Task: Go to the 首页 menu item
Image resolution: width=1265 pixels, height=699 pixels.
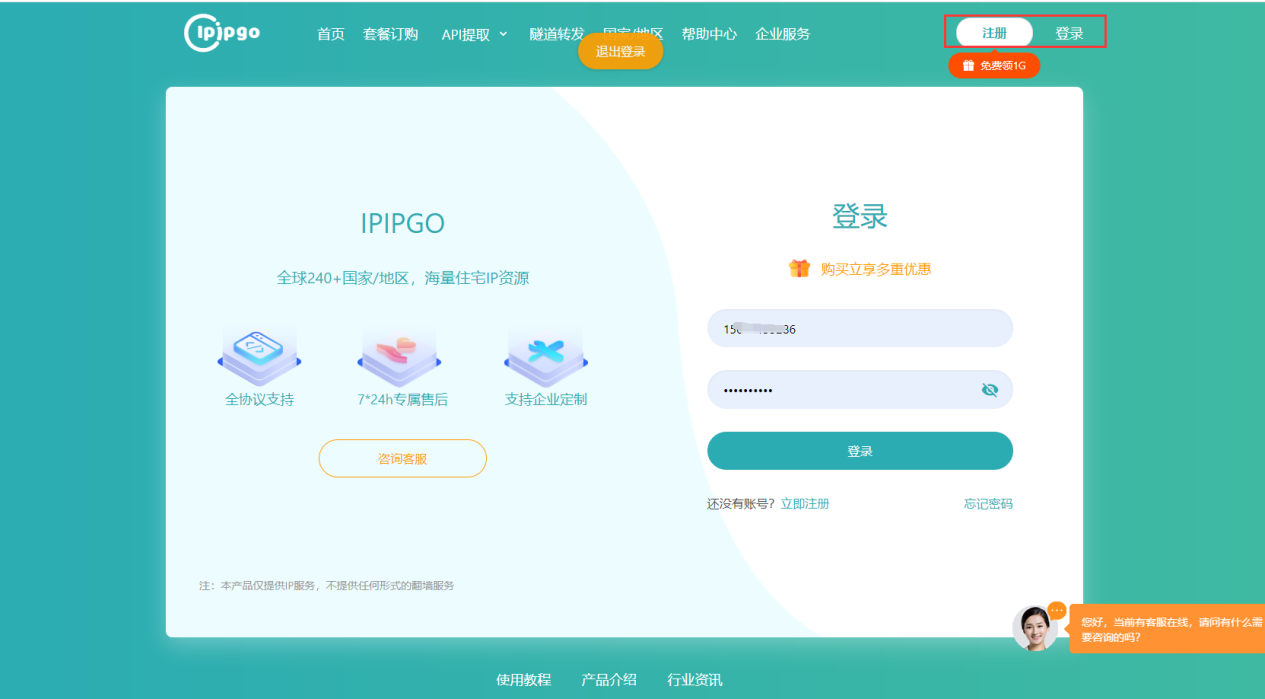Action: [331, 34]
